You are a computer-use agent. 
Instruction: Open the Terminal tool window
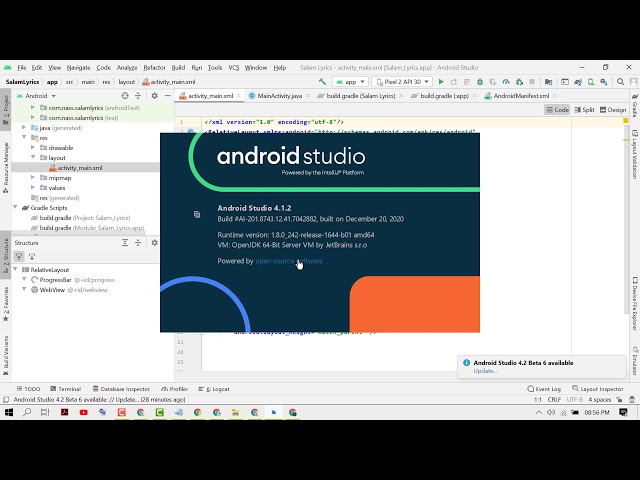pos(65,389)
